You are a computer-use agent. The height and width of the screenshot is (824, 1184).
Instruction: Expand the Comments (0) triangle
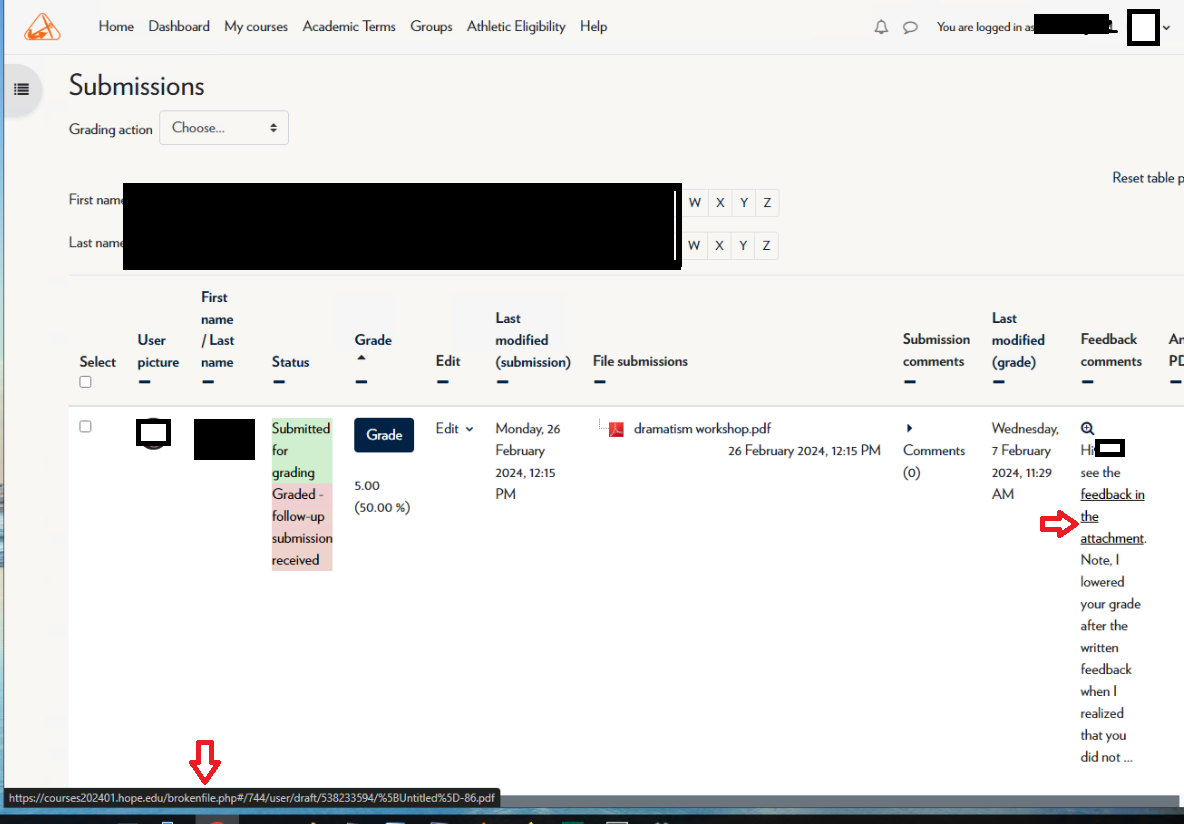909,428
